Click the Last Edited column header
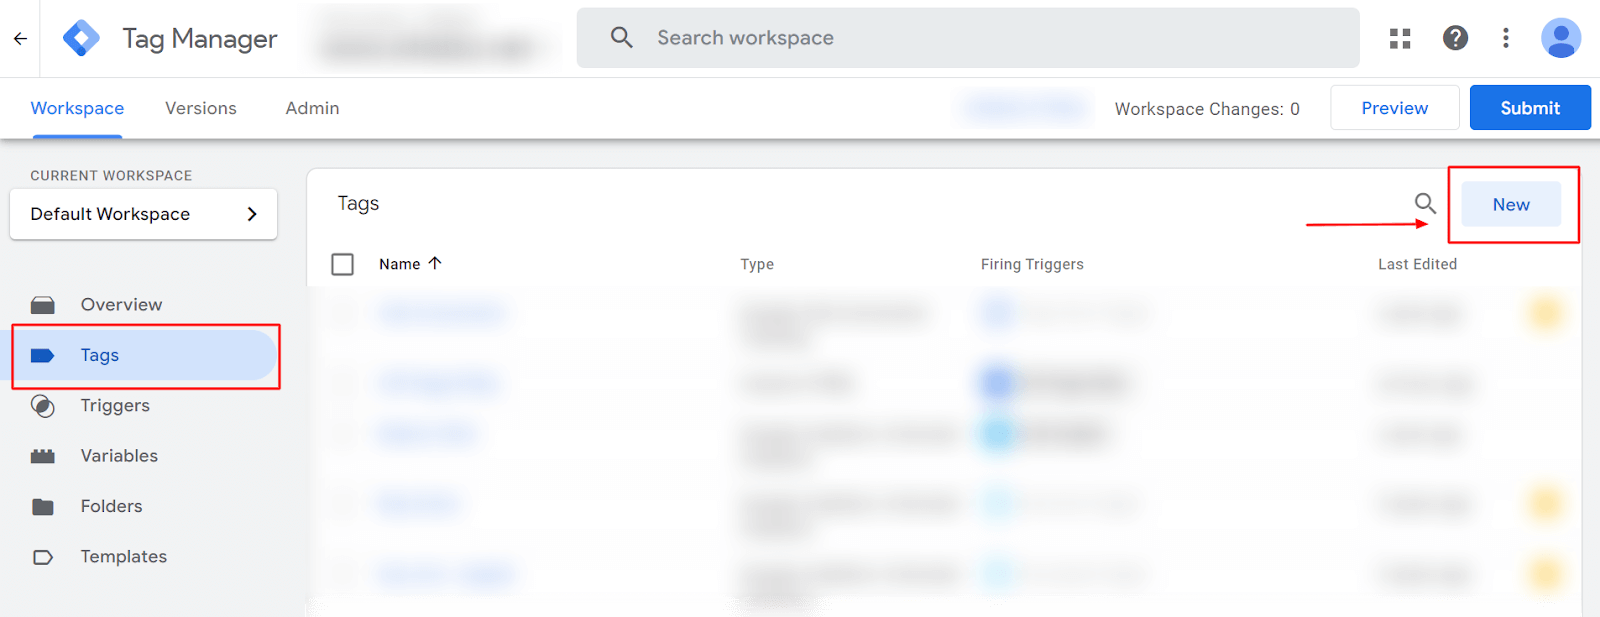This screenshot has height=617, width=1600. (1417, 264)
